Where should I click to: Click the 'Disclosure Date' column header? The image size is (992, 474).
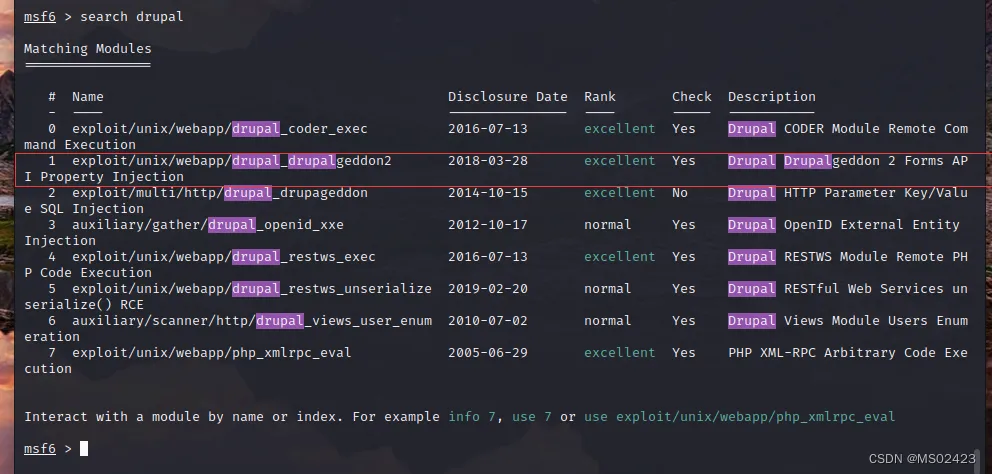point(507,97)
